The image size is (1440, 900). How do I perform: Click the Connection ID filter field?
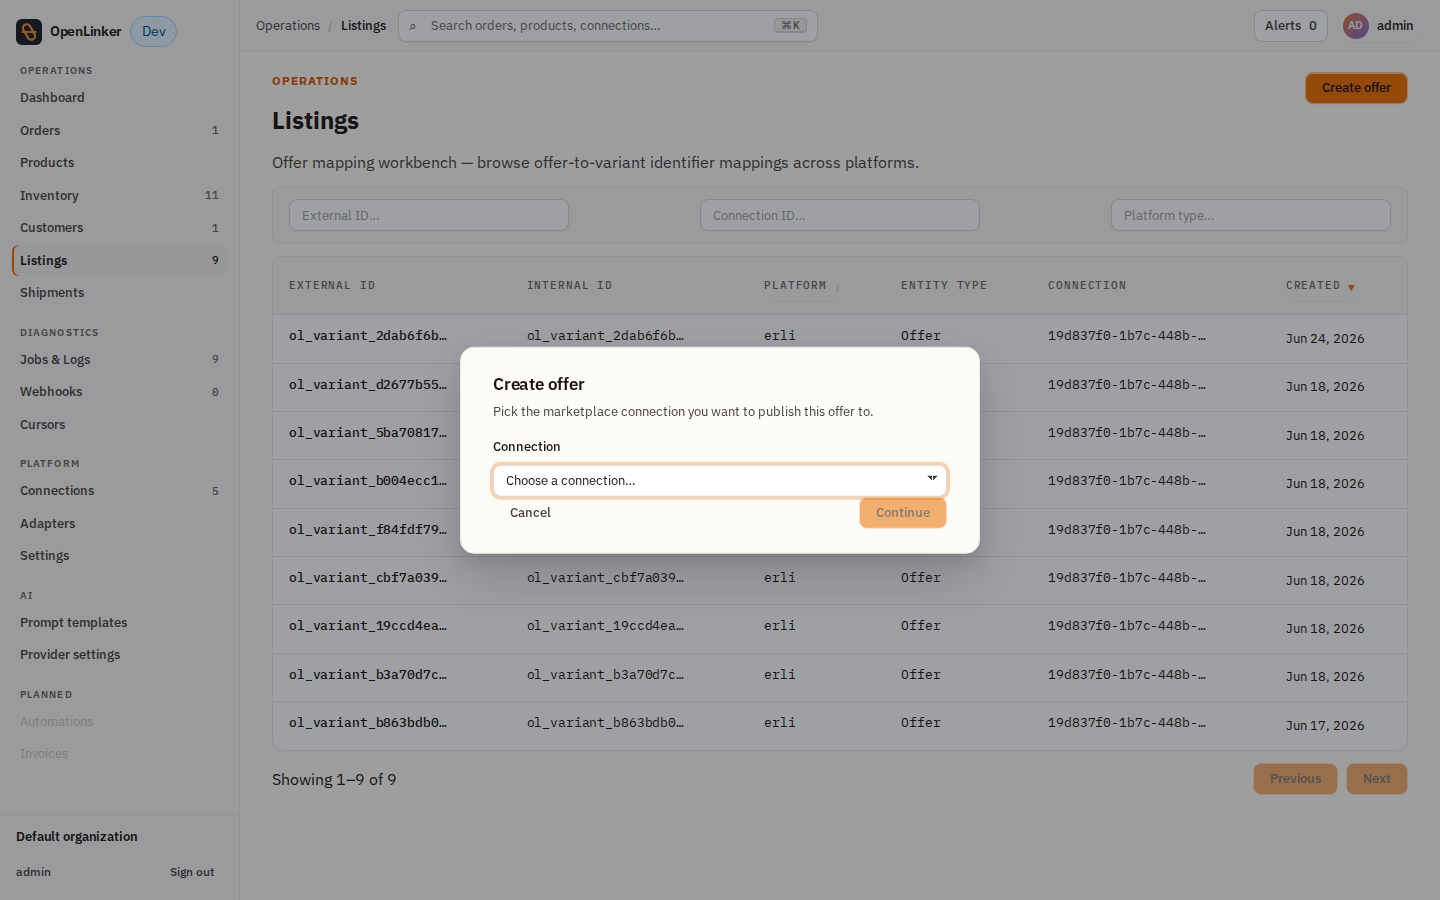click(x=840, y=215)
